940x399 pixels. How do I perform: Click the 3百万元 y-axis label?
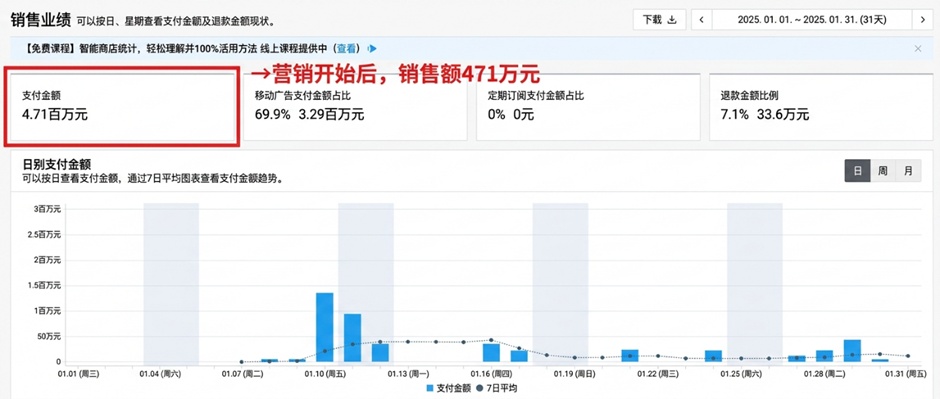pyautogui.click(x=47, y=208)
